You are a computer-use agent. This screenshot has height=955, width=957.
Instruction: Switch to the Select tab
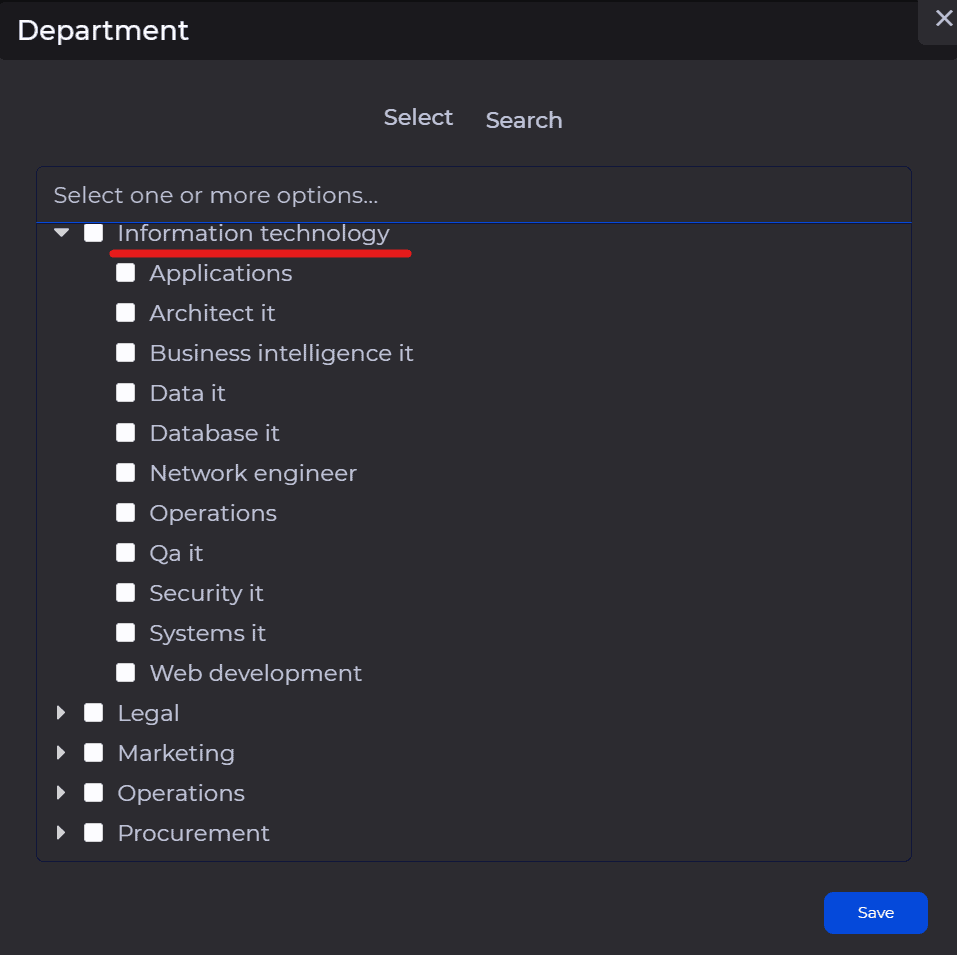[418, 118]
